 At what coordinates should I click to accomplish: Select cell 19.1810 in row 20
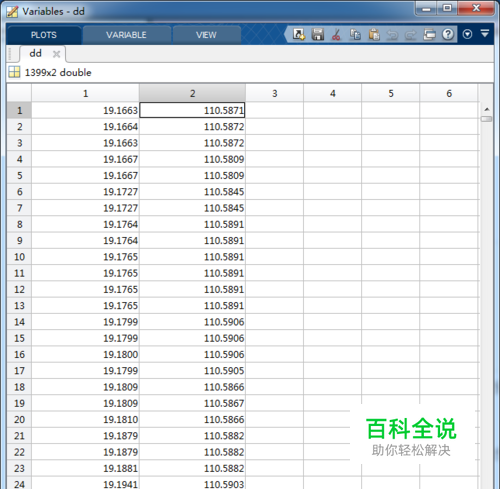point(85,420)
